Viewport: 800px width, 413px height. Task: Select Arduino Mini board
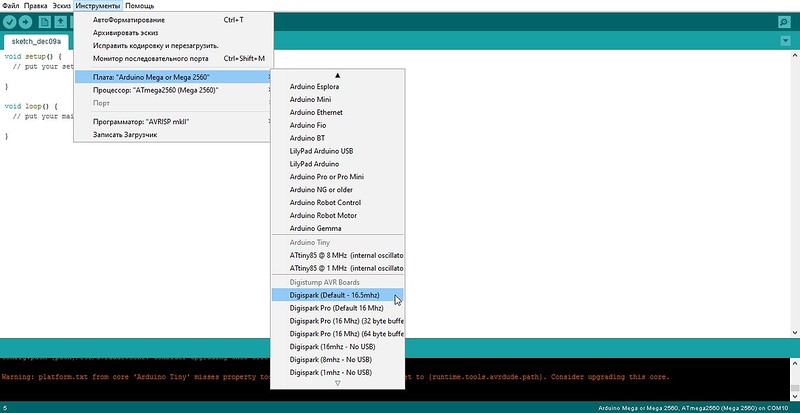point(337,100)
